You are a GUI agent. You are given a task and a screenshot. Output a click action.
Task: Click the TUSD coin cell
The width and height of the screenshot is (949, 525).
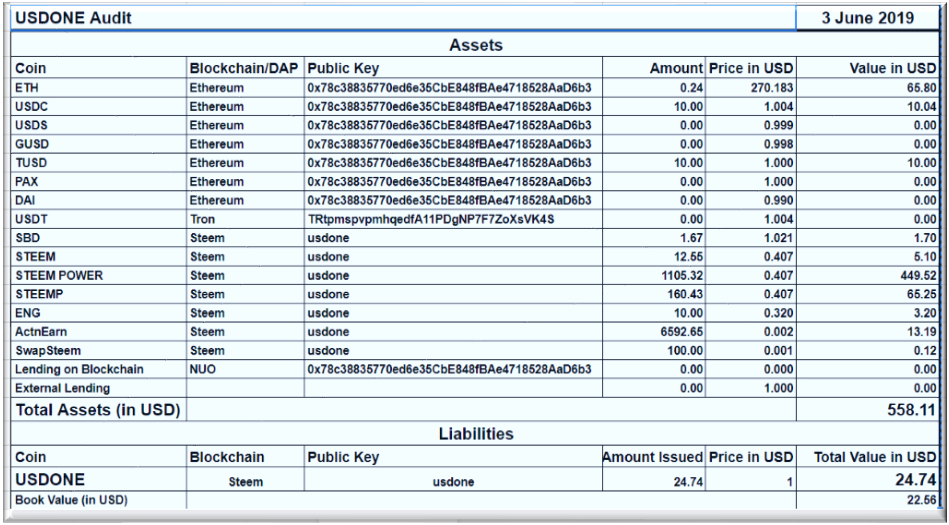(x=99, y=163)
